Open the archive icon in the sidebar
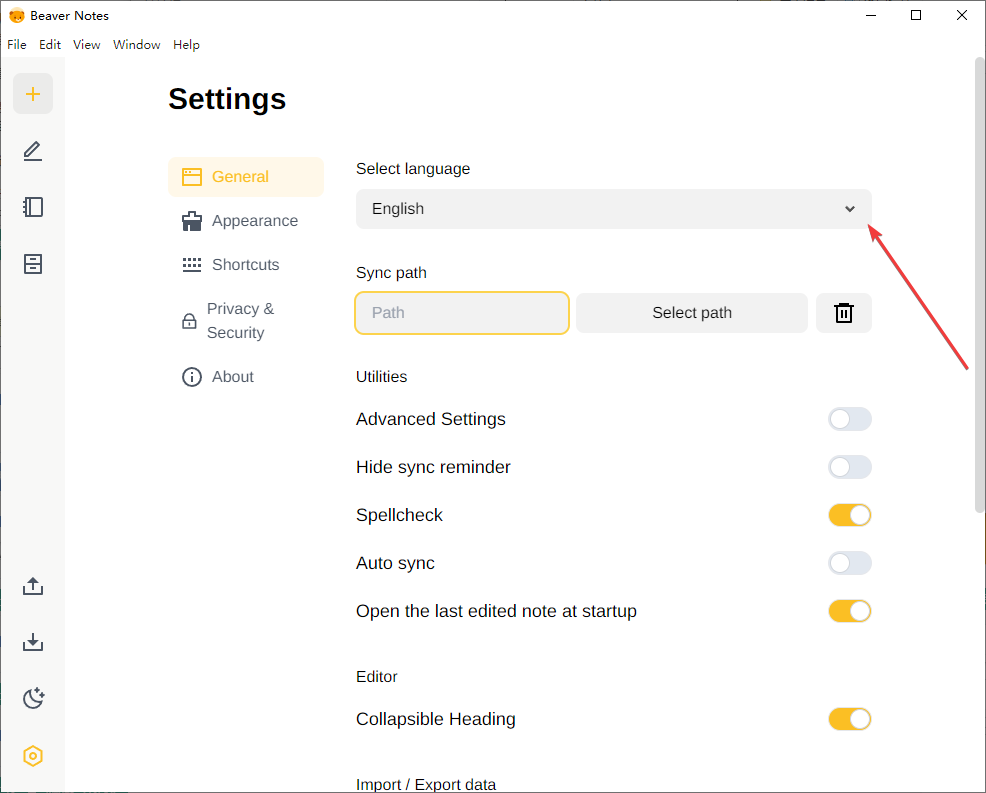 (33, 264)
